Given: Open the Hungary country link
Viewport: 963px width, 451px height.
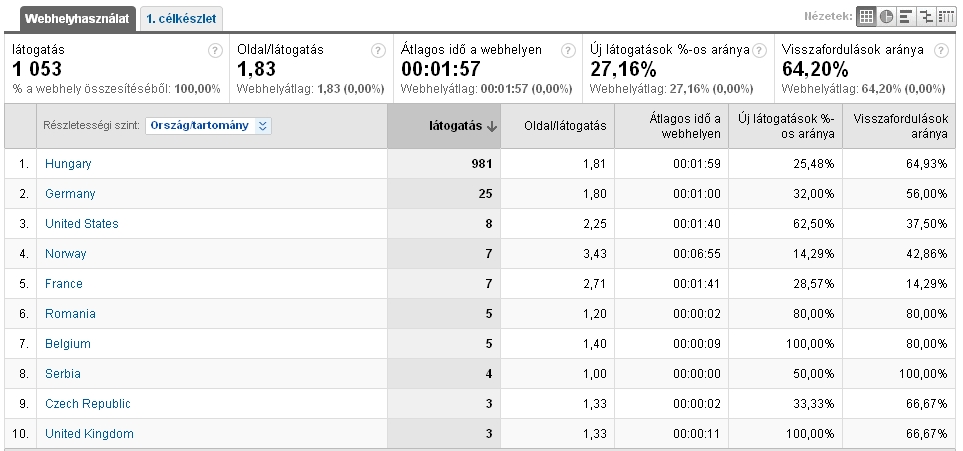Looking at the screenshot, I should tap(68, 164).
